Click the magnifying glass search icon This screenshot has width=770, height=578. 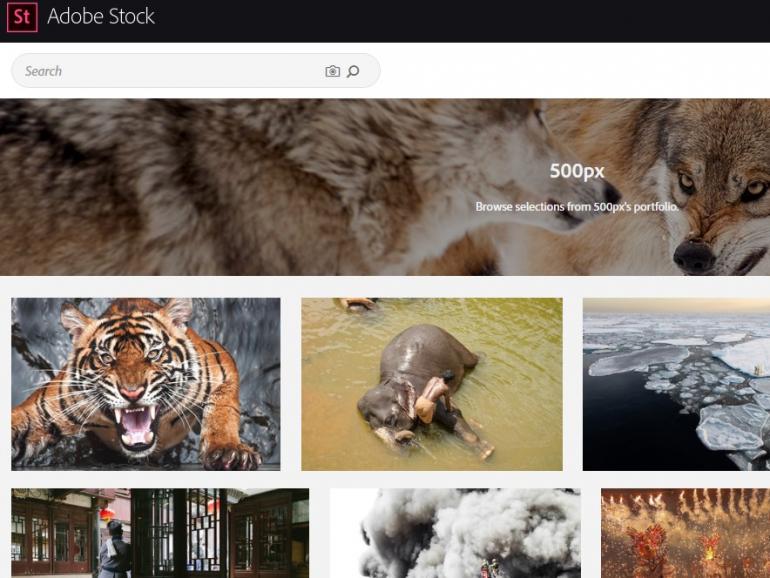coord(353,71)
